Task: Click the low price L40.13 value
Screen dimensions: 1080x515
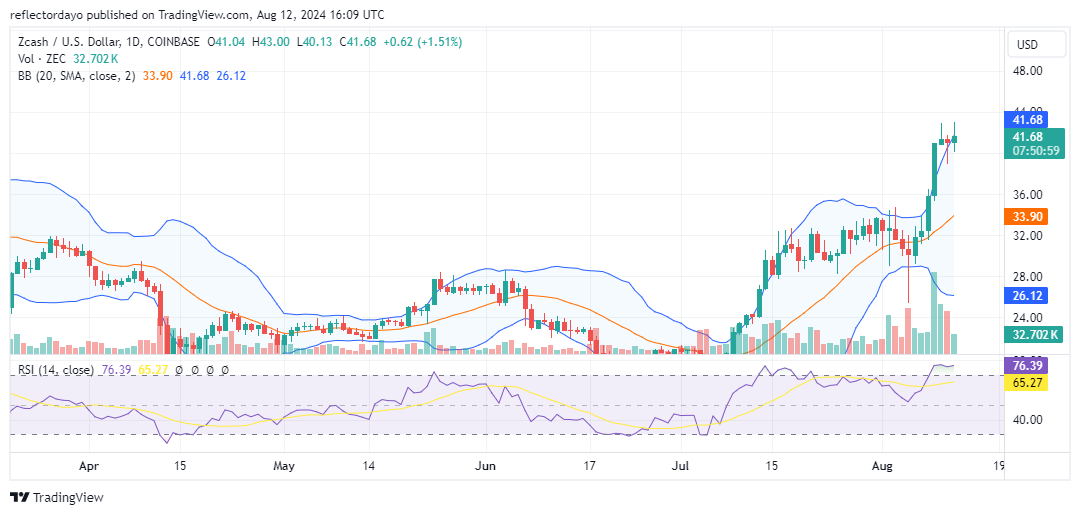Action: [x=314, y=42]
